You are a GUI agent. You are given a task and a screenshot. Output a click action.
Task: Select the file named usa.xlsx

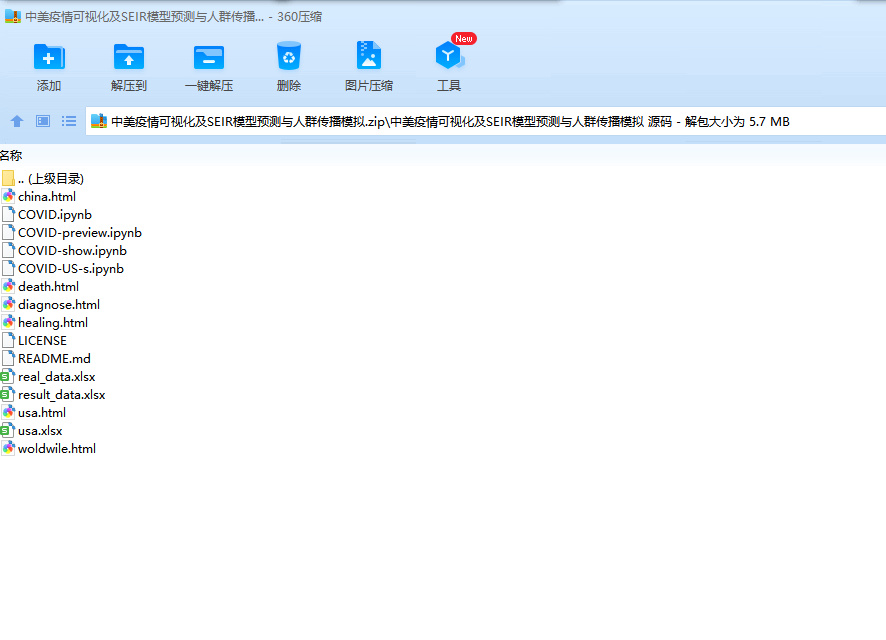tap(40, 430)
